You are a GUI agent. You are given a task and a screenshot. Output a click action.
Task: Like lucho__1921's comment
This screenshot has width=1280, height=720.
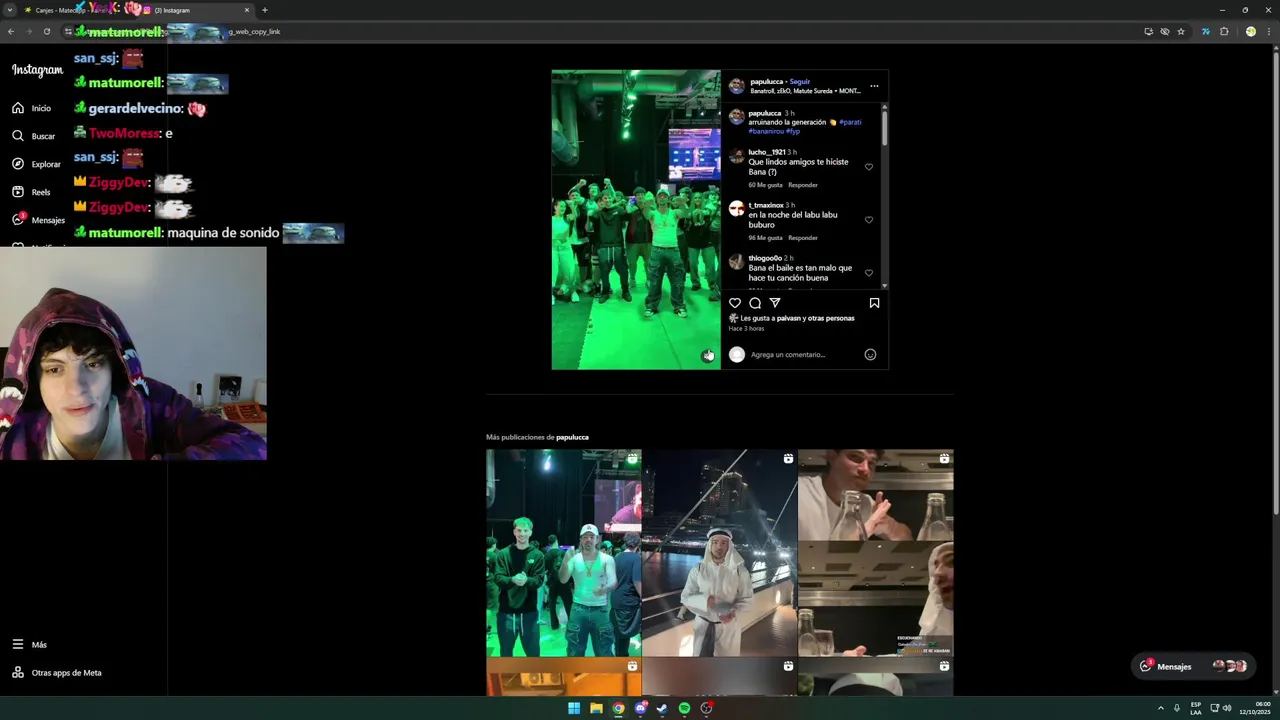869,167
